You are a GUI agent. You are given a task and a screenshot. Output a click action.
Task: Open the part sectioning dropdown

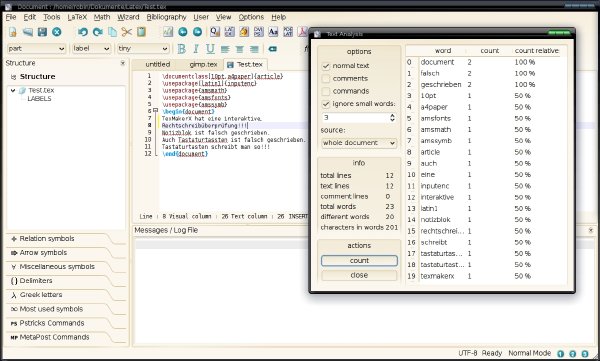pos(36,49)
